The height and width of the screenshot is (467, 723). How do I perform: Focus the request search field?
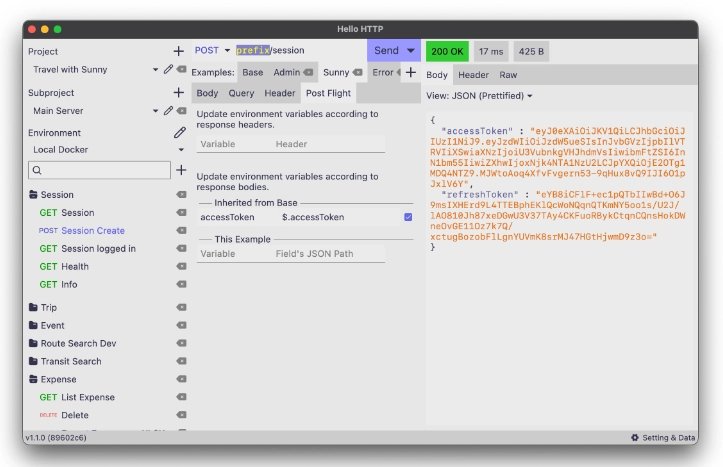(x=99, y=170)
